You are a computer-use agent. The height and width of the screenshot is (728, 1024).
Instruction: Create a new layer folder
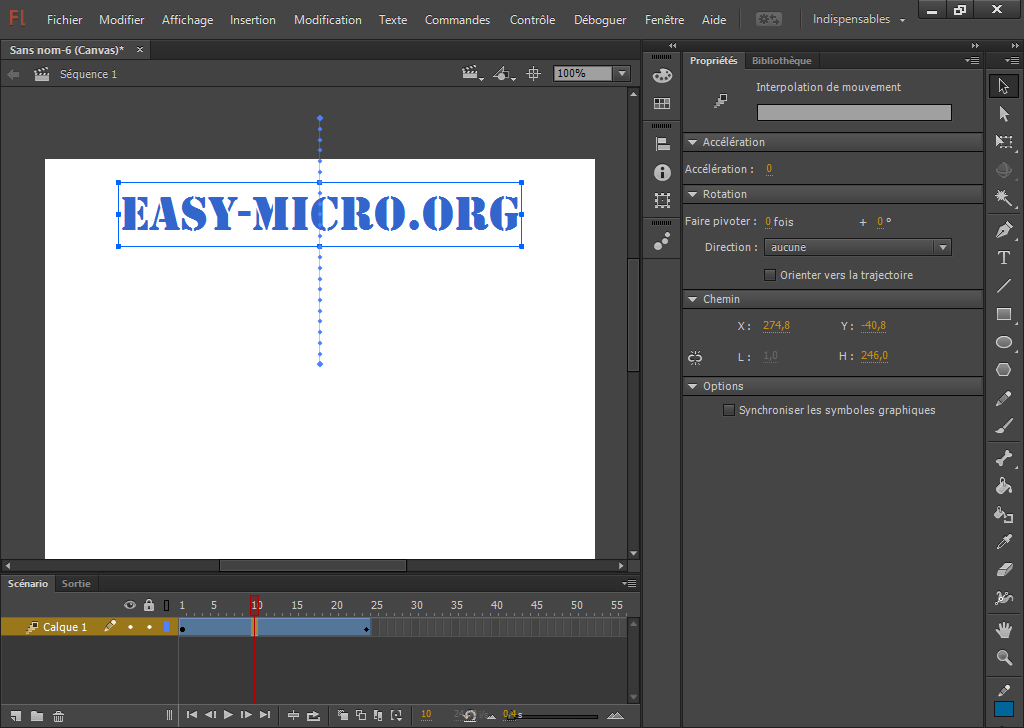coord(37,716)
